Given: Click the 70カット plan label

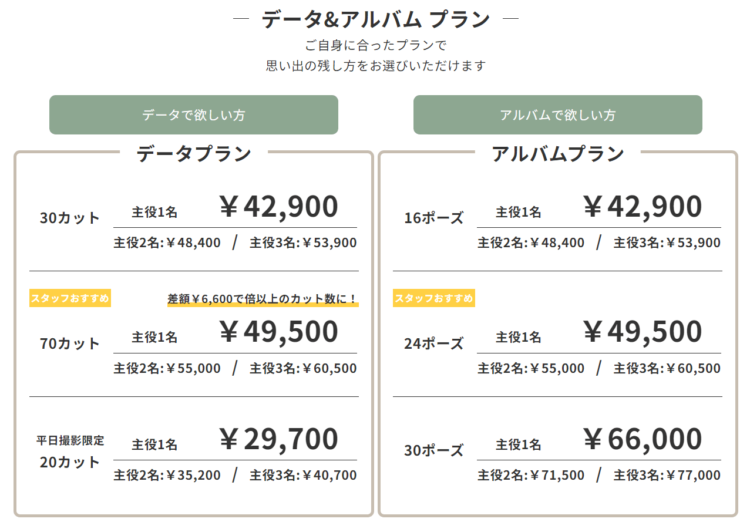Looking at the screenshot, I should point(70,344).
